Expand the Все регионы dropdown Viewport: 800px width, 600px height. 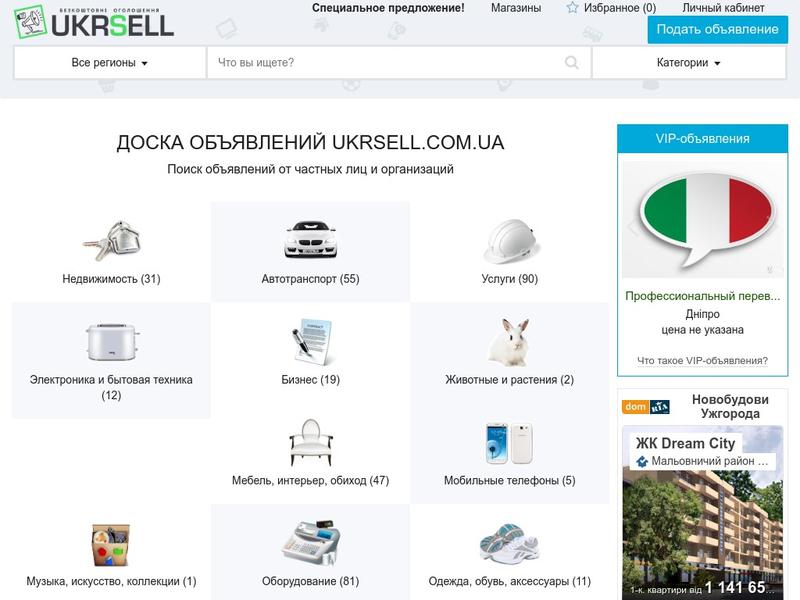[x=110, y=63]
